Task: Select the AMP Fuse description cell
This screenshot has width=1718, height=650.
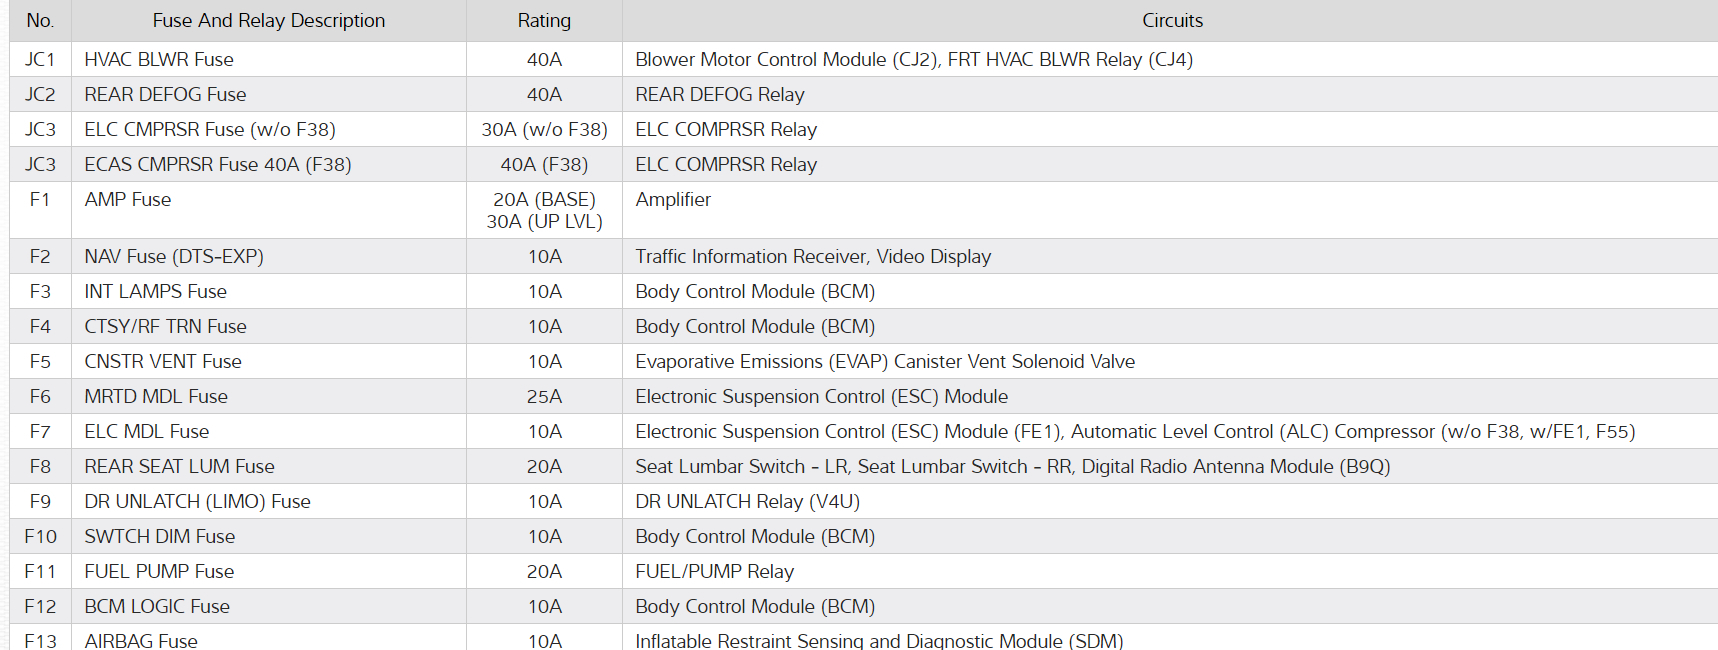Action: pyautogui.click(x=128, y=199)
